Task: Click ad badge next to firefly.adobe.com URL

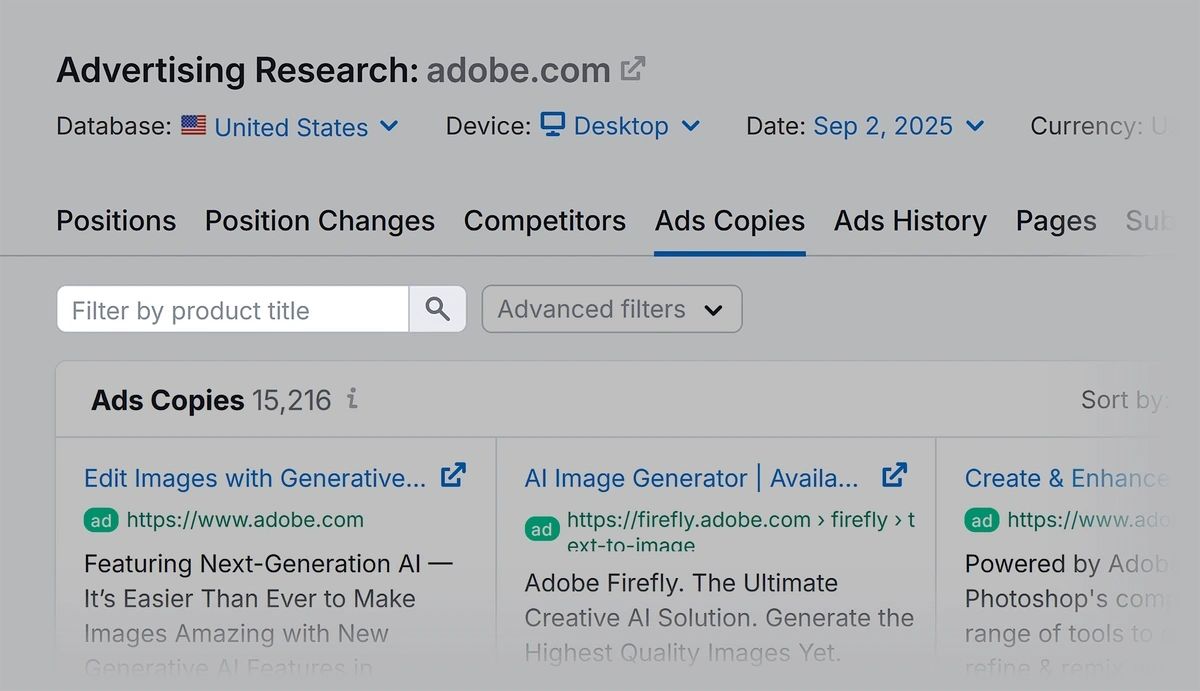Action: coord(541,529)
